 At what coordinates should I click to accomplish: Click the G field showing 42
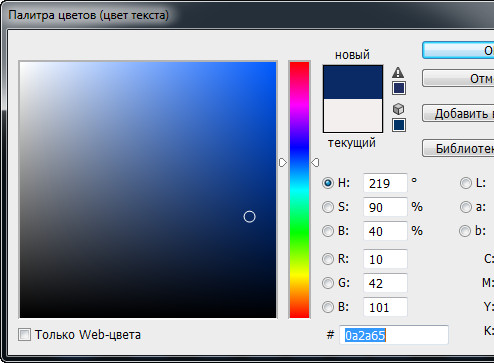tap(385, 283)
